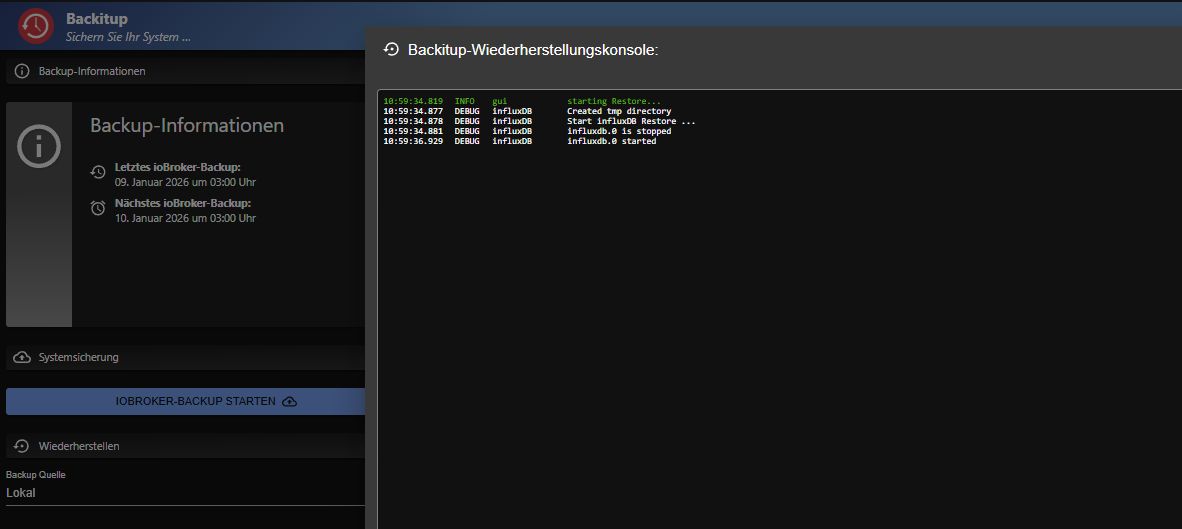Click the Backup-Informationen card heading
Image resolution: width=1182 pixels, height=529 pixels.
coord(187,125)
